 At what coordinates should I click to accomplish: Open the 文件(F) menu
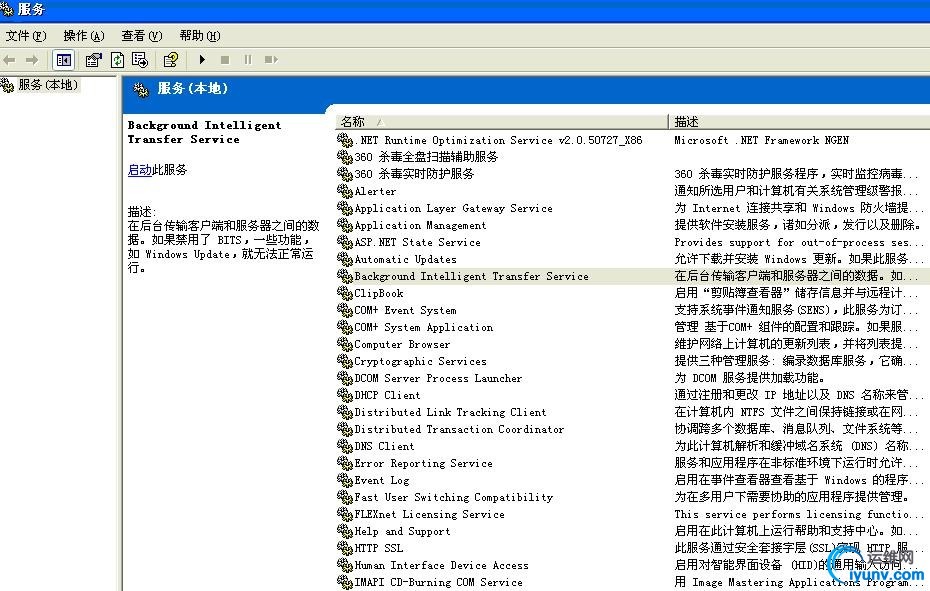[26, 36]
